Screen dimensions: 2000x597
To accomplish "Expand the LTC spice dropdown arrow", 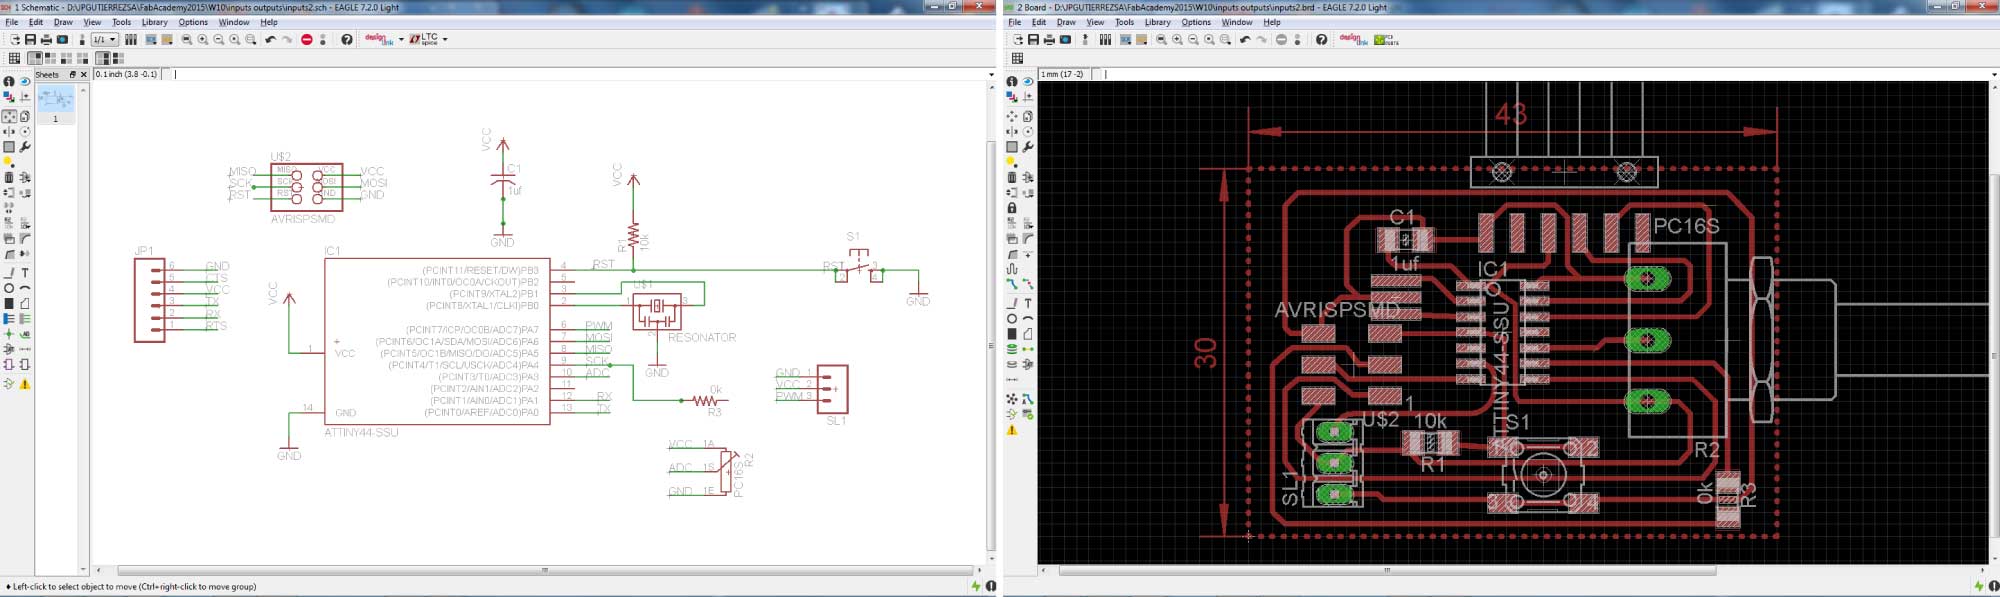I will [445, 40].
